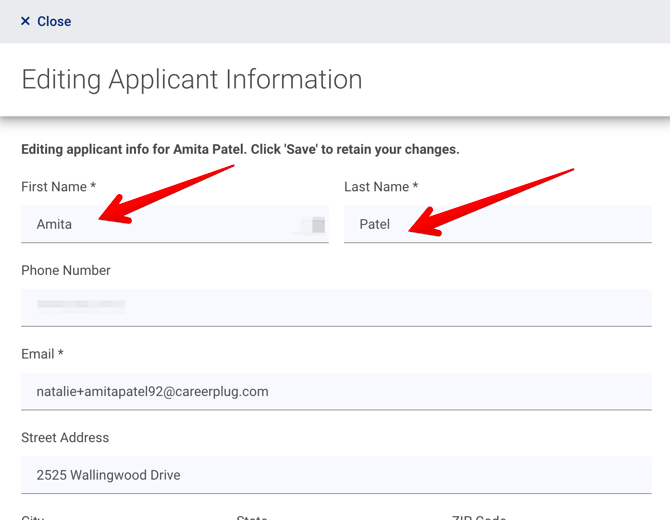Click the Editing Applicant Information heading
This screenshot has height=520, width=670.
(192, 79)
